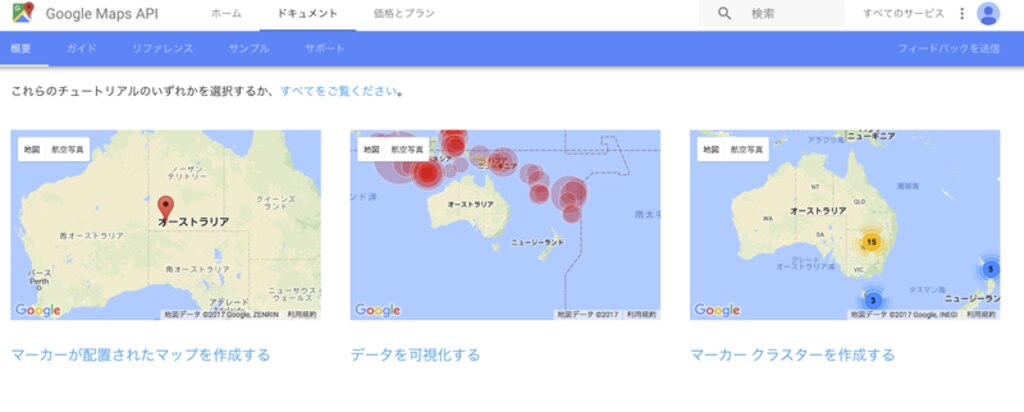The width and height of the screenshot is (1024, 412).
Task: Click the フィードバックを送信 button
Action: pyautogui.click(x=948, y=48)
